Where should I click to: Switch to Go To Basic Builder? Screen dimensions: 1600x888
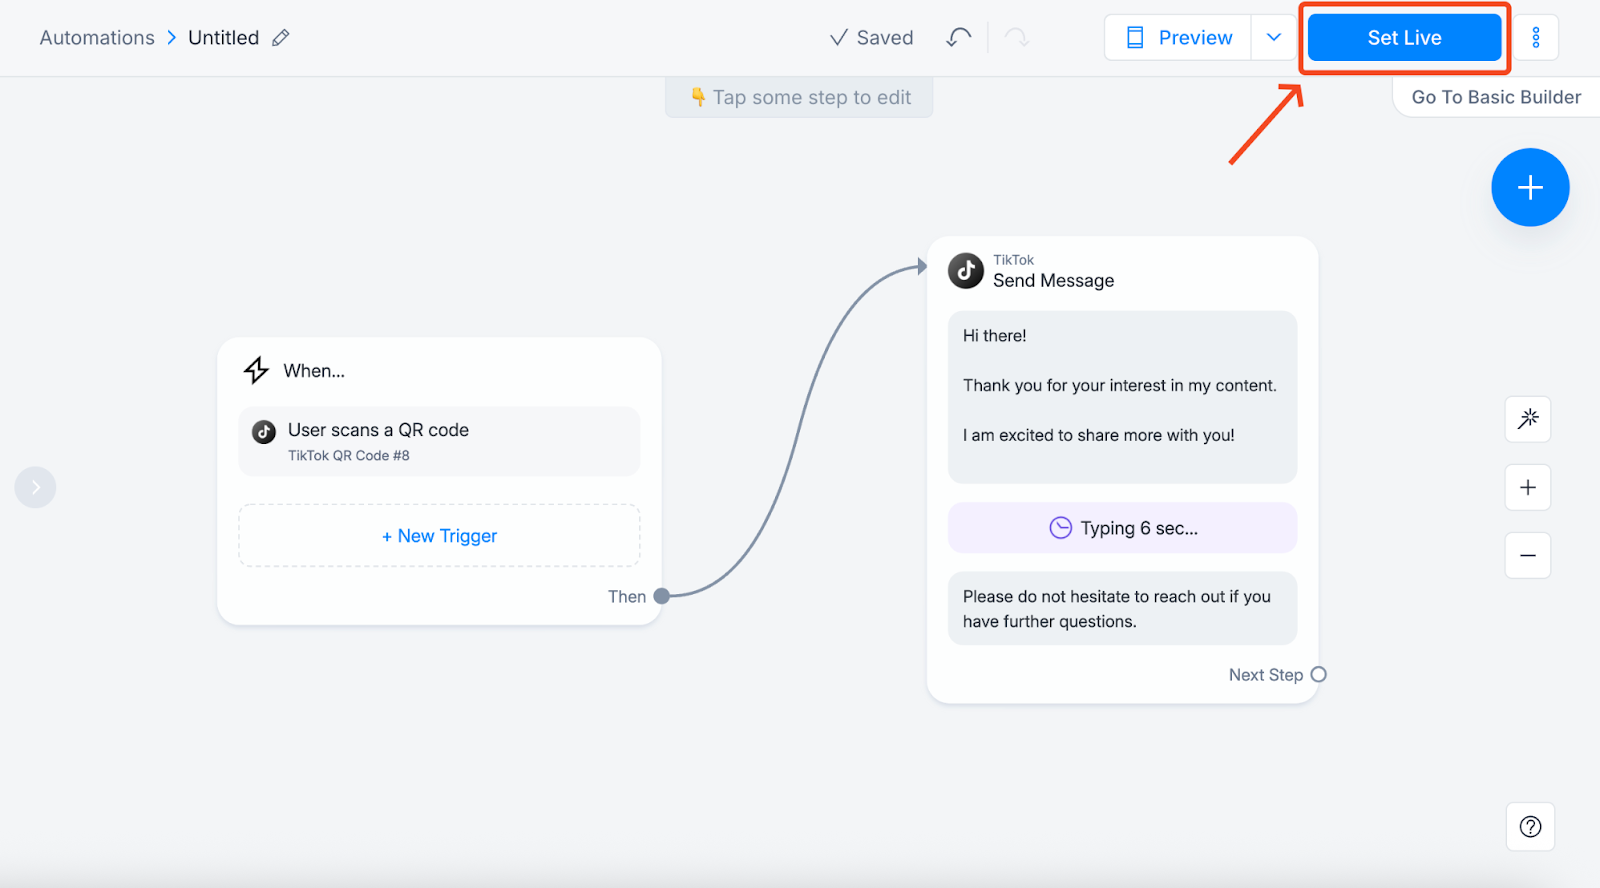coord(1495,97)
